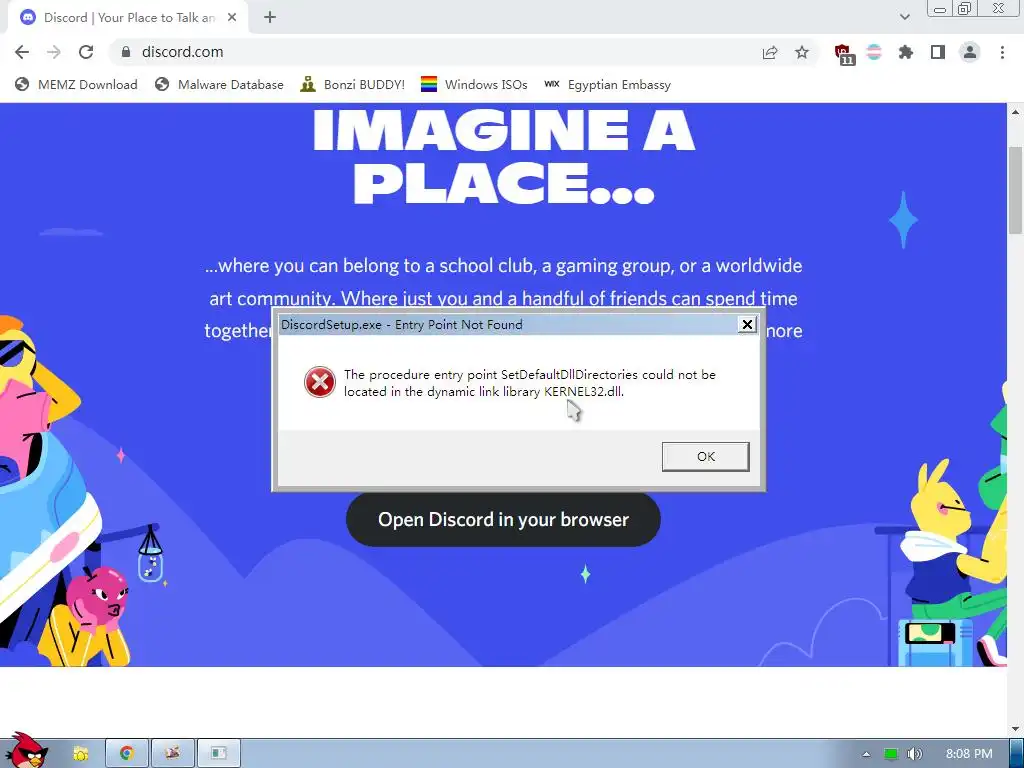Open the green window taskbar icon

pyautogui.click(x=219, y=754)
